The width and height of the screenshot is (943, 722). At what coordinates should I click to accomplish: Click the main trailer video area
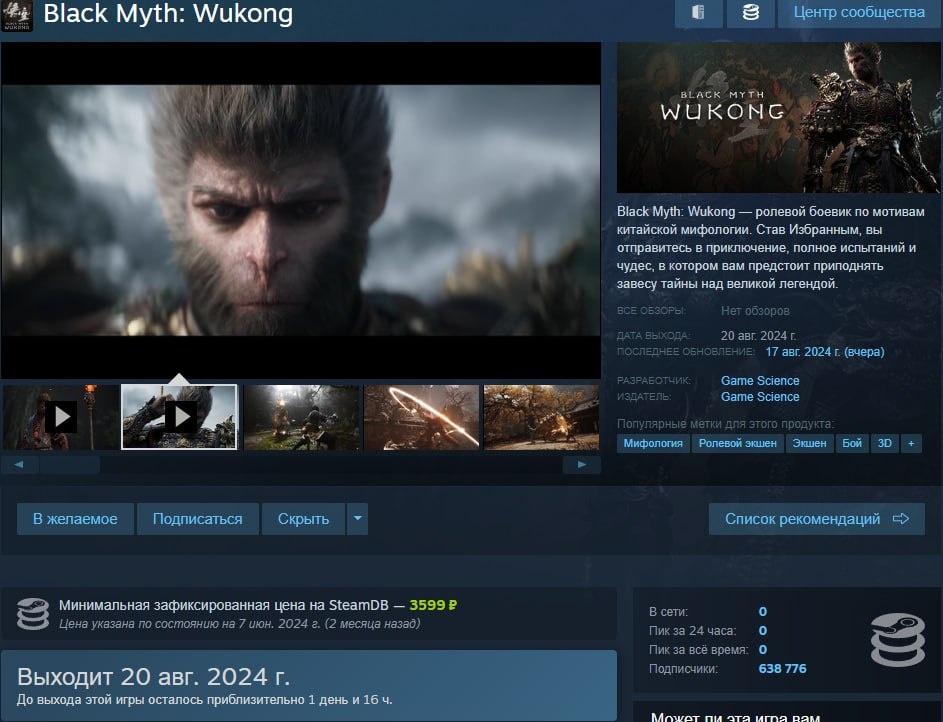301,210
